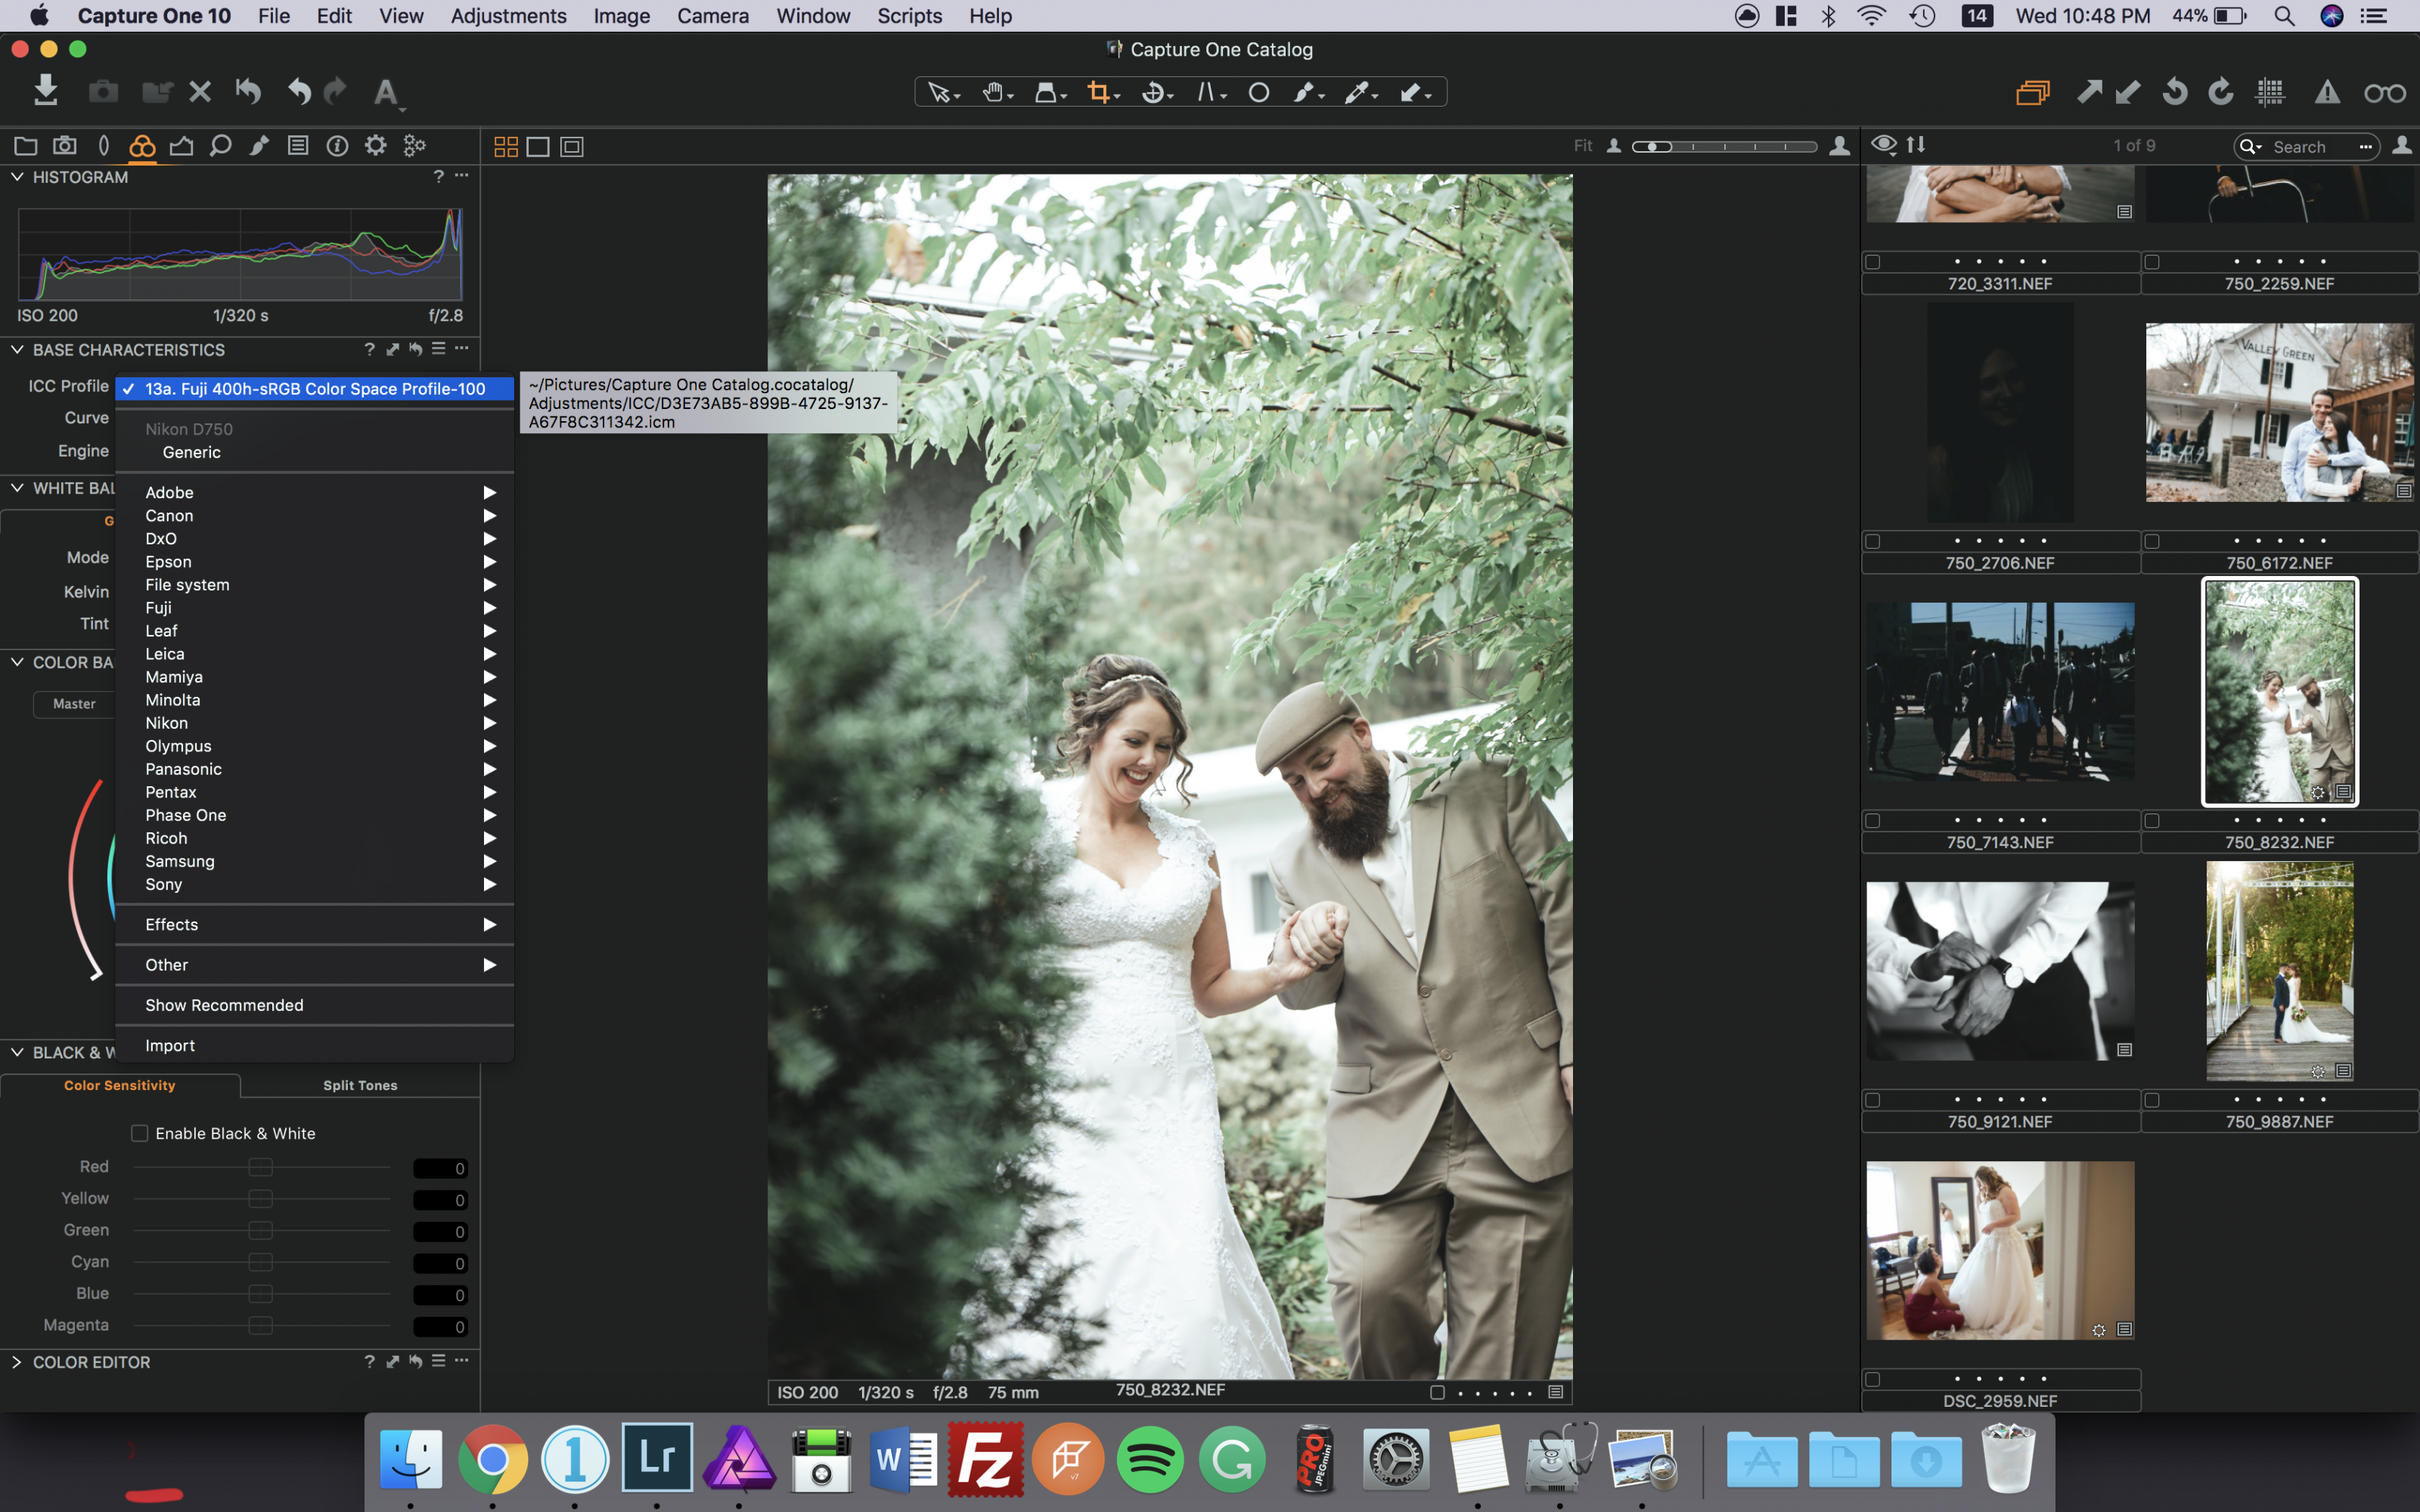Check the box above 750_7143.NEF thumbnail
2420x1512 pixels.
pyautogui.click(x=1873, y=821)
